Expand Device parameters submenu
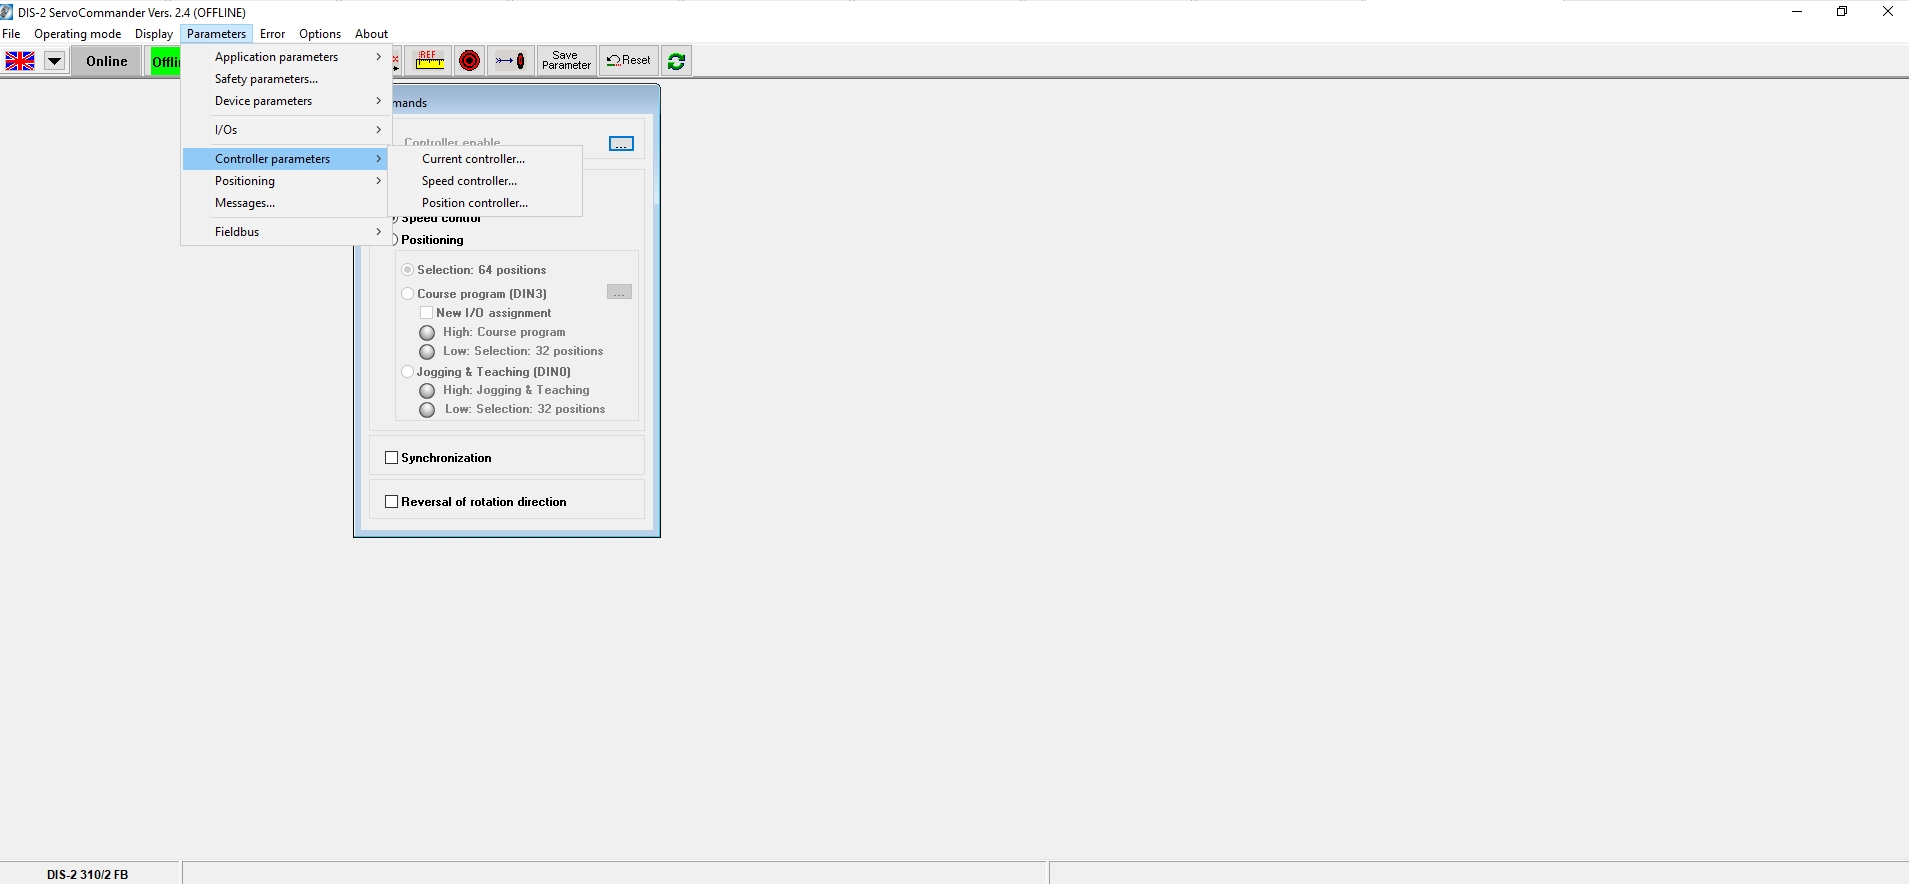Image resolution: width=1909 pixels, height=884 pixels. pyautogui.click(x=285, y=101)
